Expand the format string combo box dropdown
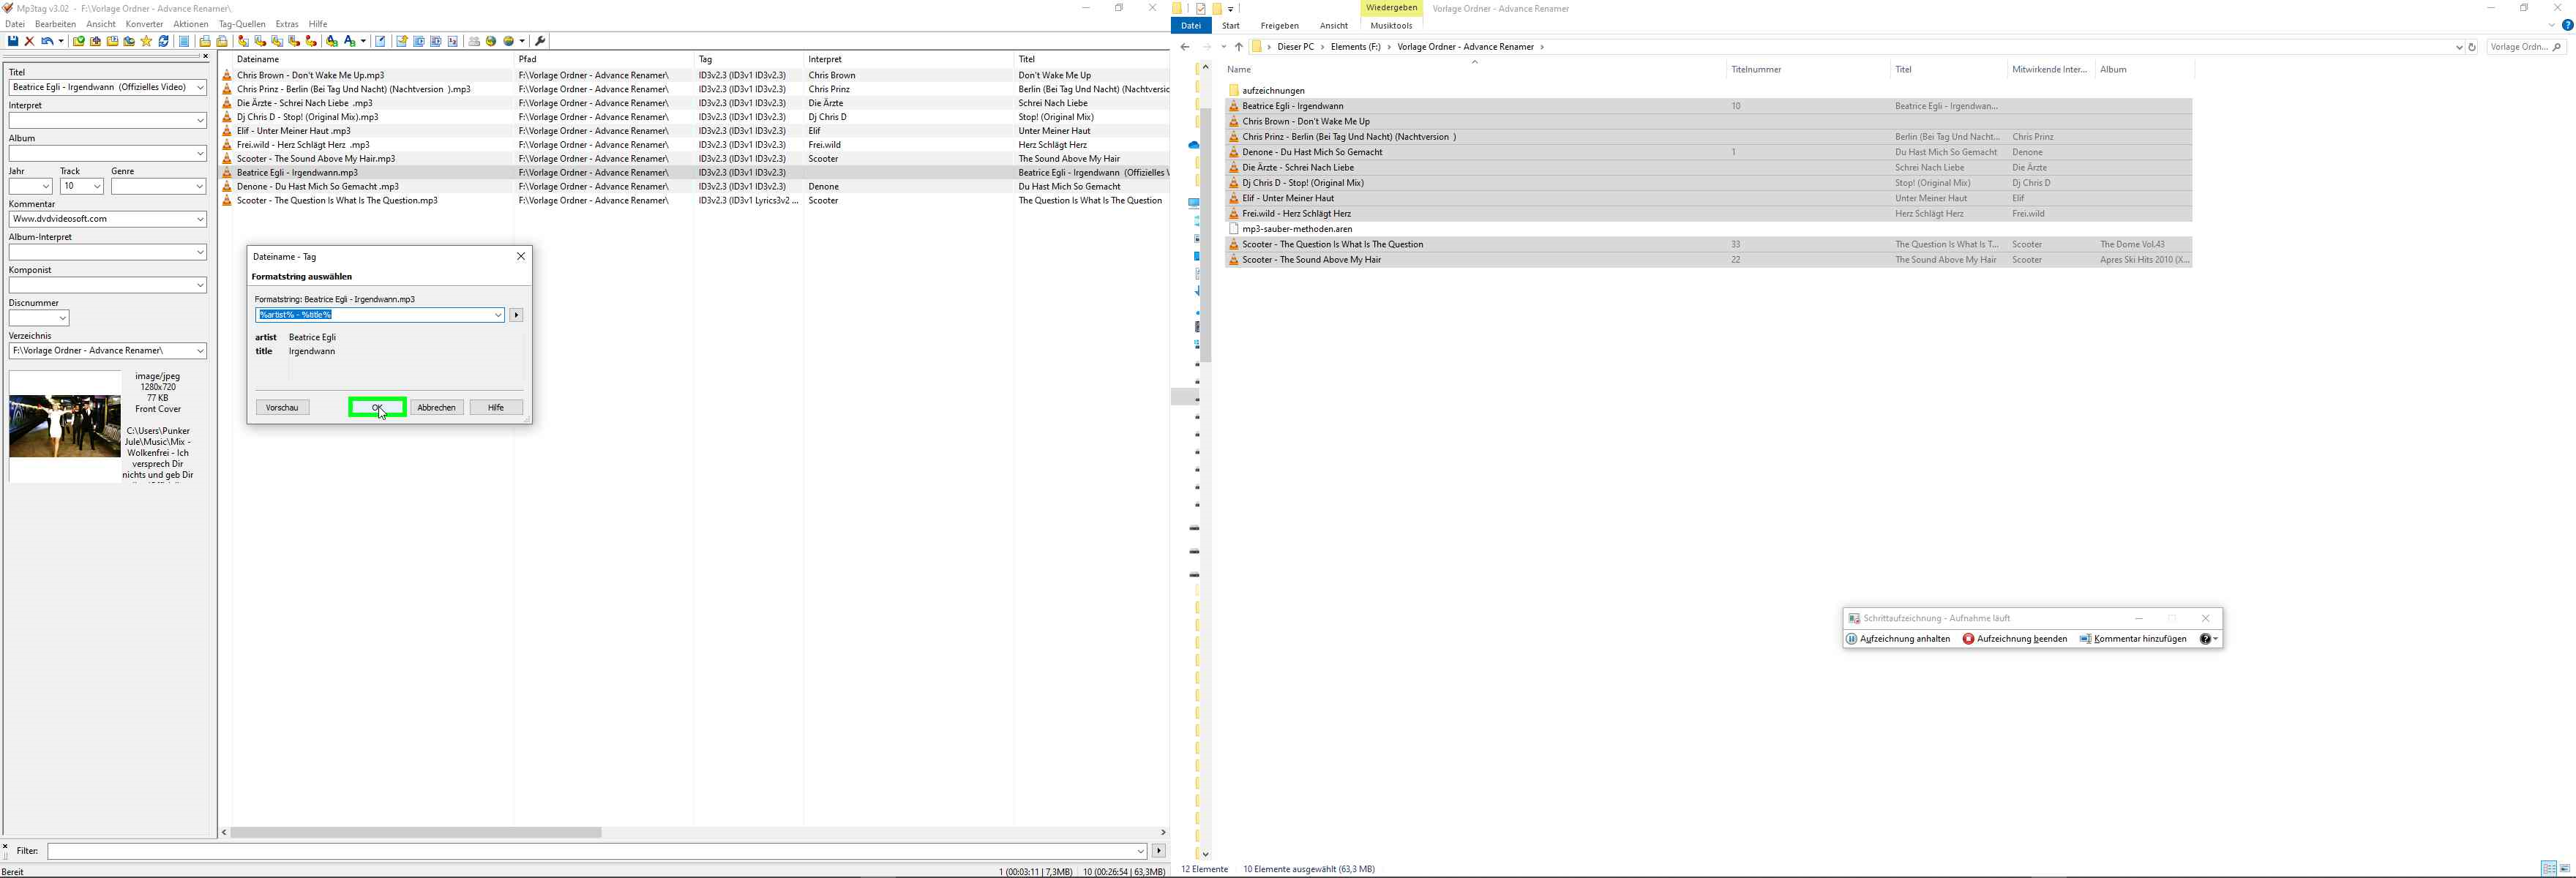Viewport: 2576px width, 878px height. tap(497, 315)
